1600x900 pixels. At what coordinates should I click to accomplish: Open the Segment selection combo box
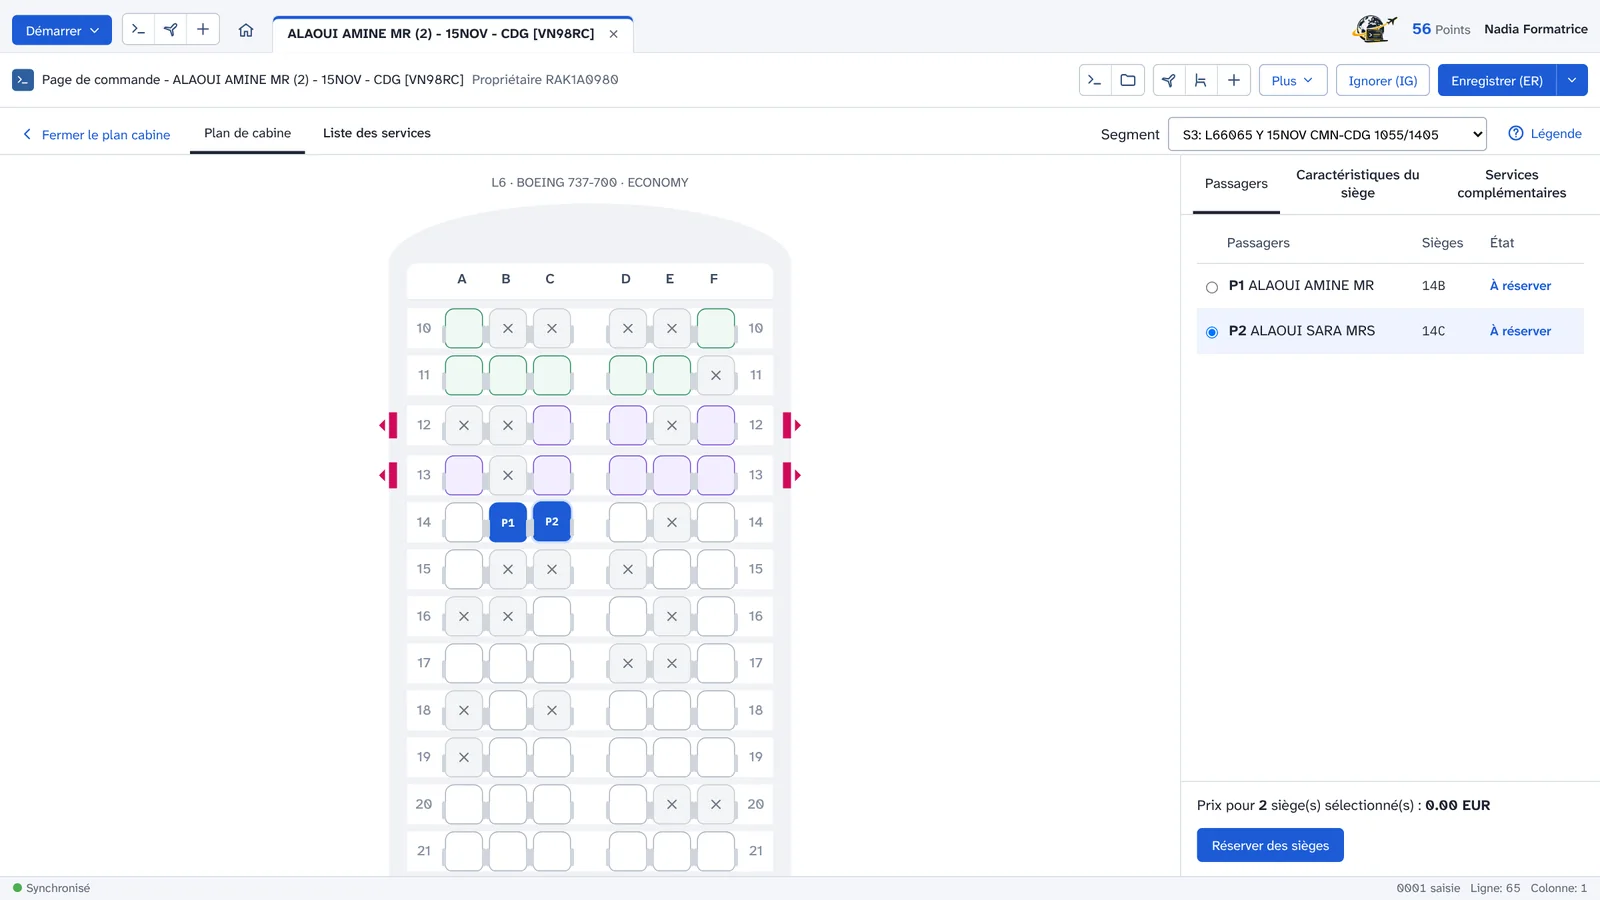pyautogui.click(x=1327, y=134)
